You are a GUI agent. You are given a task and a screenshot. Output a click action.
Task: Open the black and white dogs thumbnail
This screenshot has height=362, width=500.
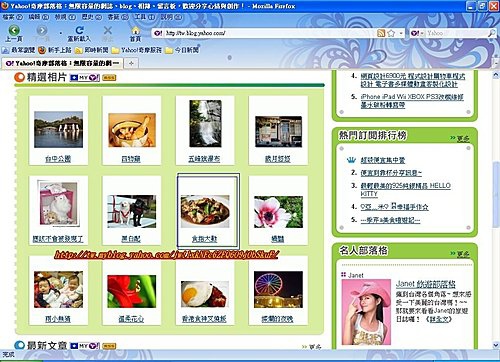tap(132, 211)
